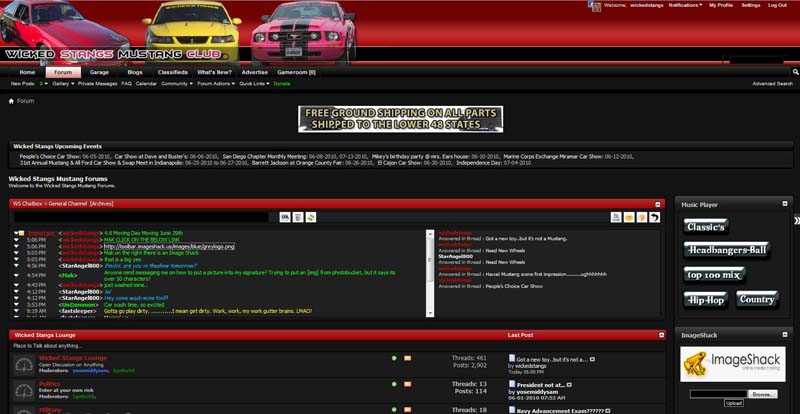
Task: Click the Log Out link
Action: point(777,5)
